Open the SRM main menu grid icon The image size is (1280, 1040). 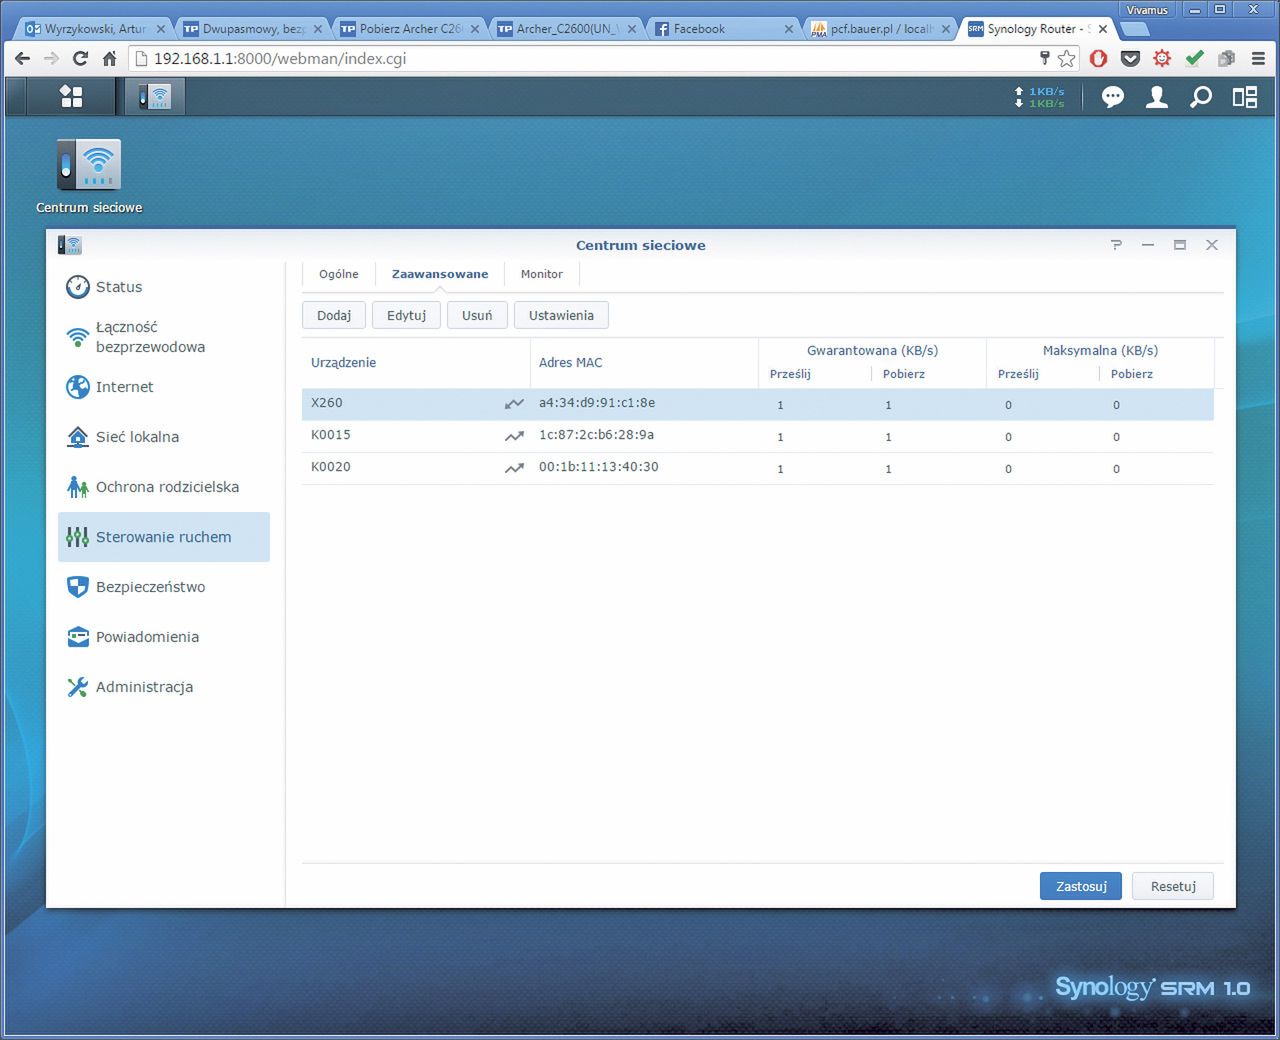point(71,97)
